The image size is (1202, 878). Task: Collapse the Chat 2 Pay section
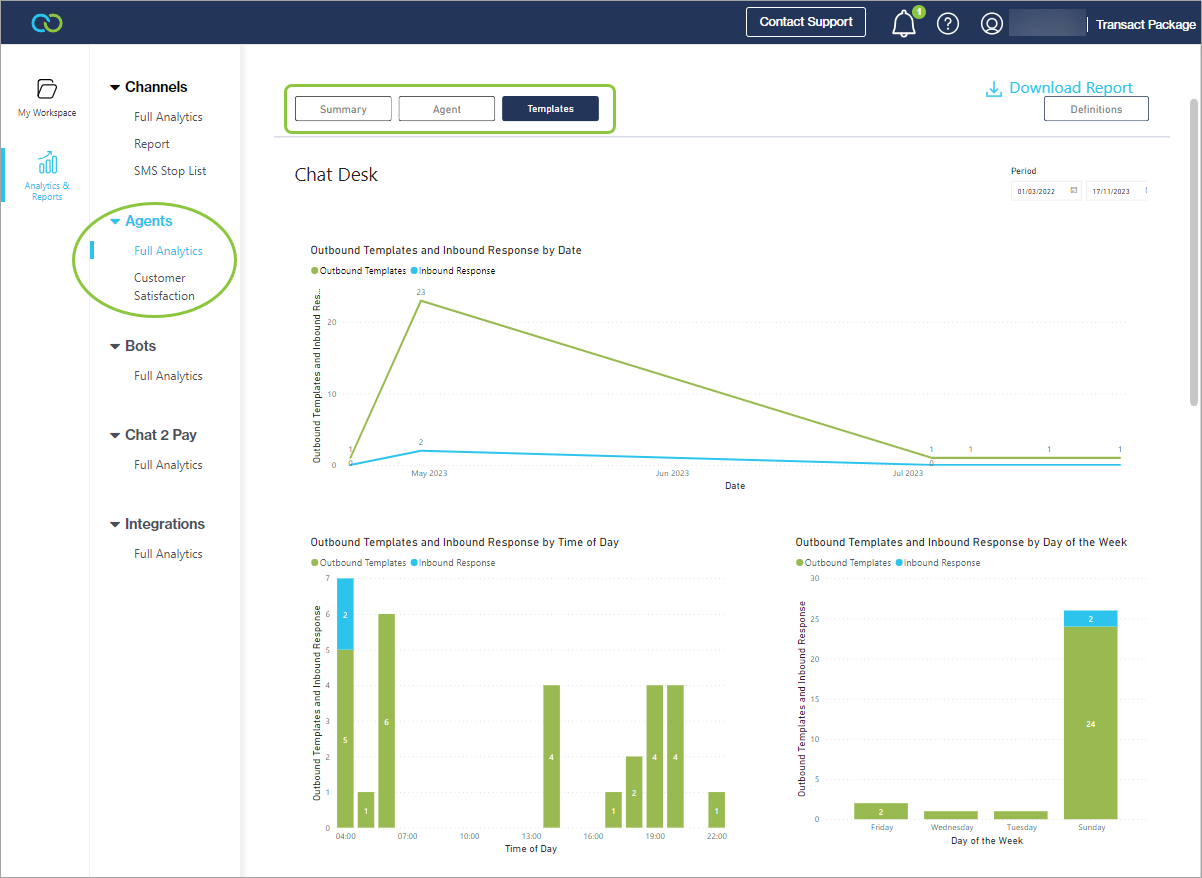[x=115, y=436]
